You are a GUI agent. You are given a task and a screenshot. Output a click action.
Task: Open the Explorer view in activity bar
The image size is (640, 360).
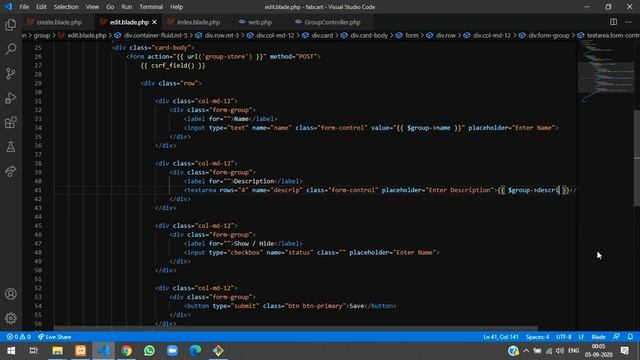pos(11,25)
